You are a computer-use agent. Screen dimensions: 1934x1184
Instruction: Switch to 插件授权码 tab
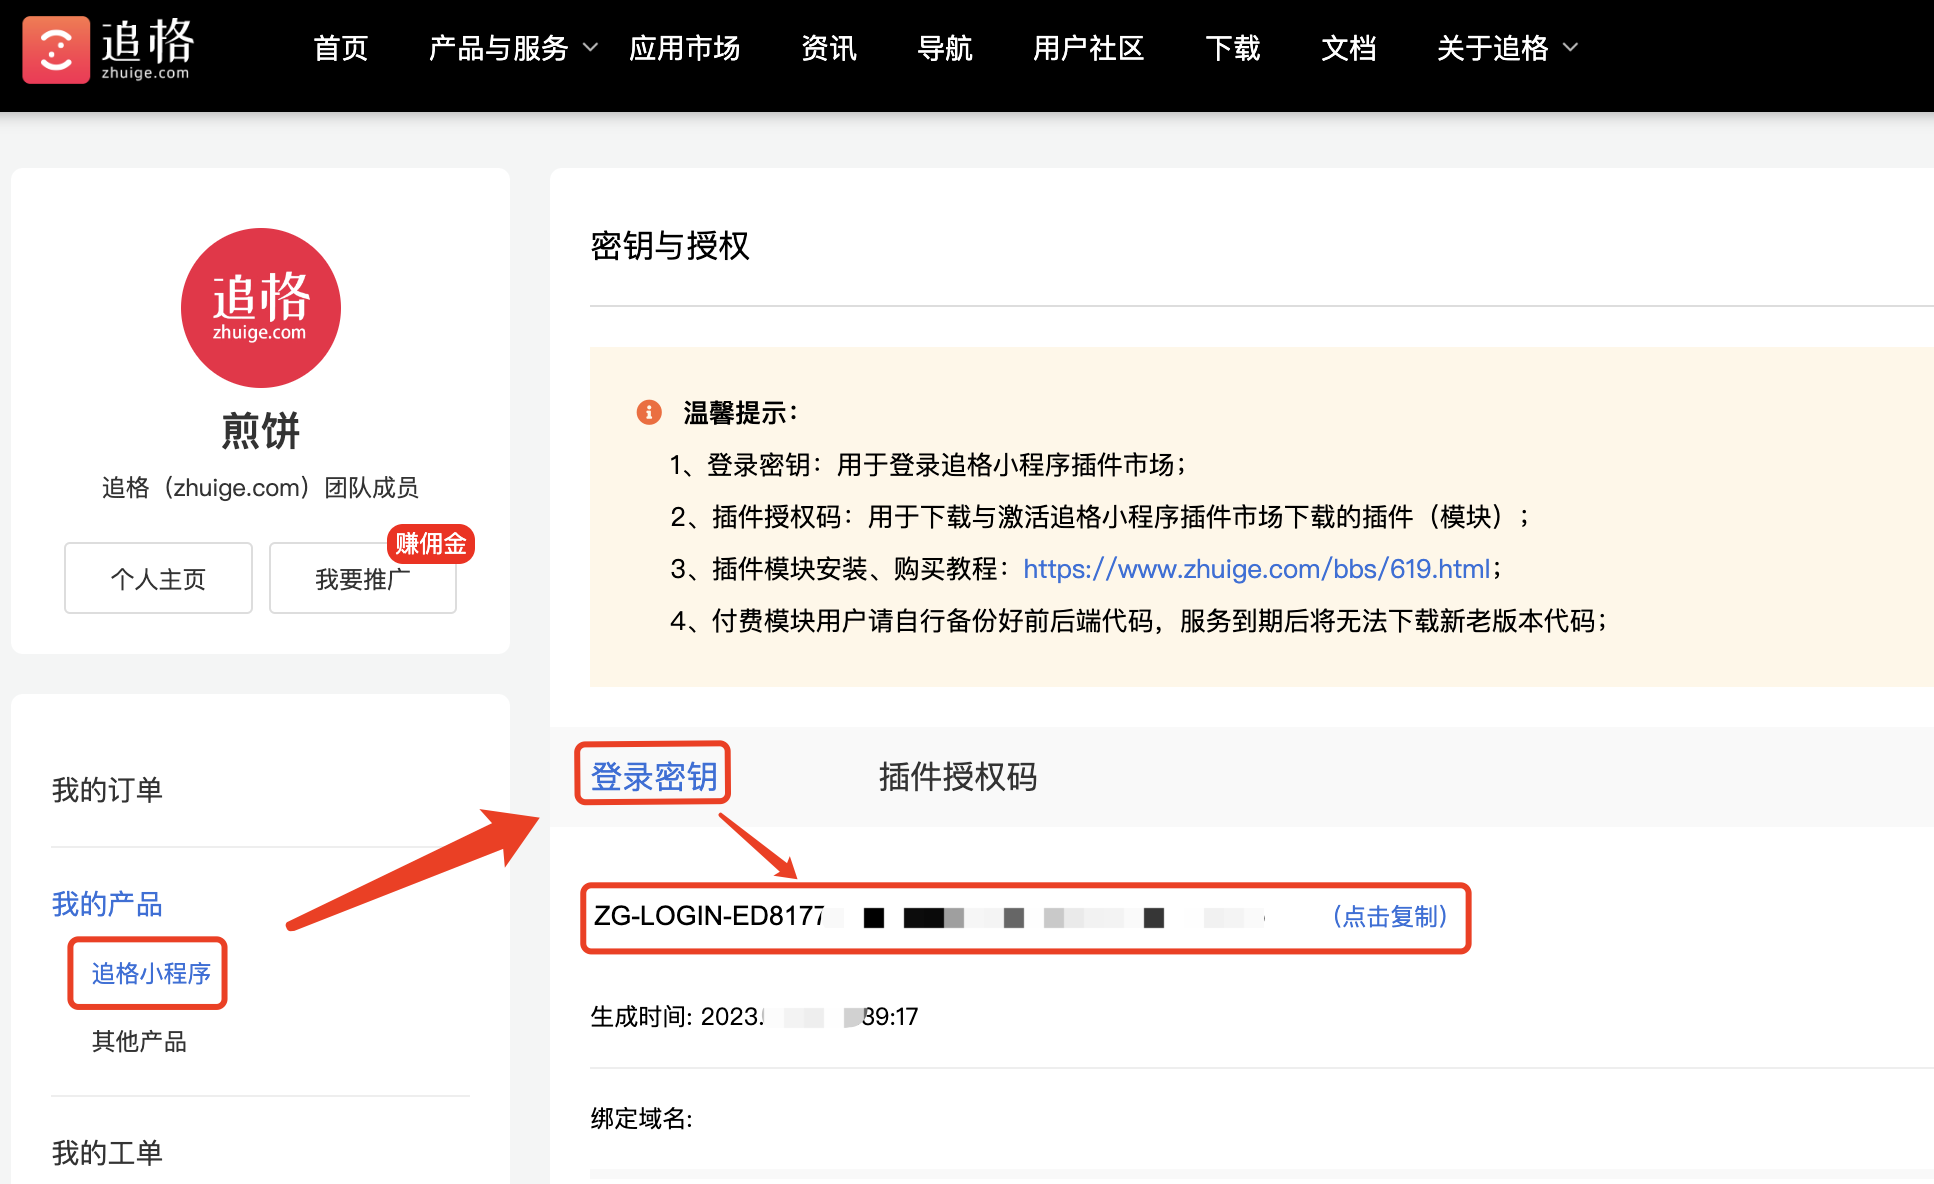958,776
